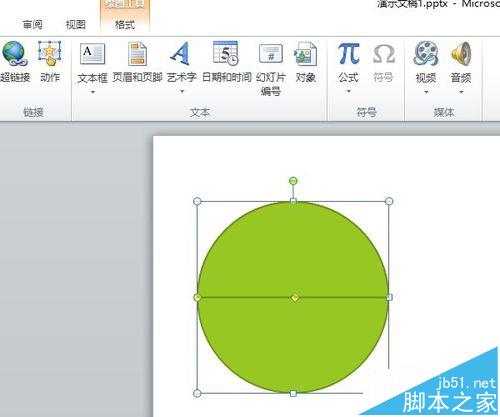This screenshot has height=417, width=500.
Task: Switch to the Review (审阅) tab
Action: 32,25
